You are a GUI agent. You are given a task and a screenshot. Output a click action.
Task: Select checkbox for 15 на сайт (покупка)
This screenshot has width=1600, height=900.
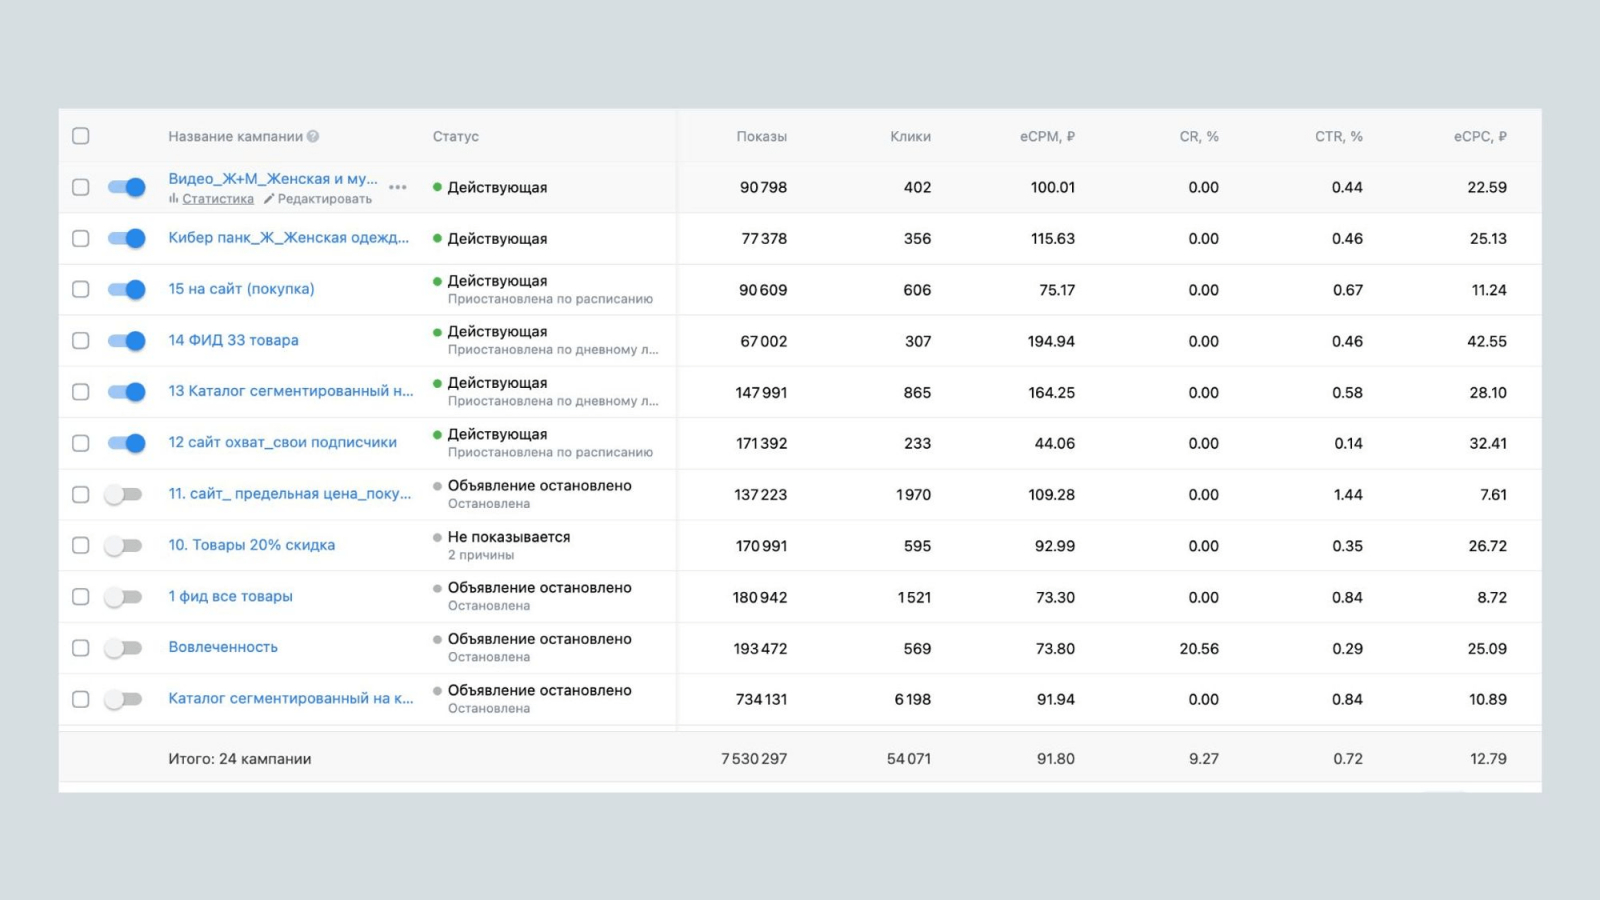click(x=81, y=289)
